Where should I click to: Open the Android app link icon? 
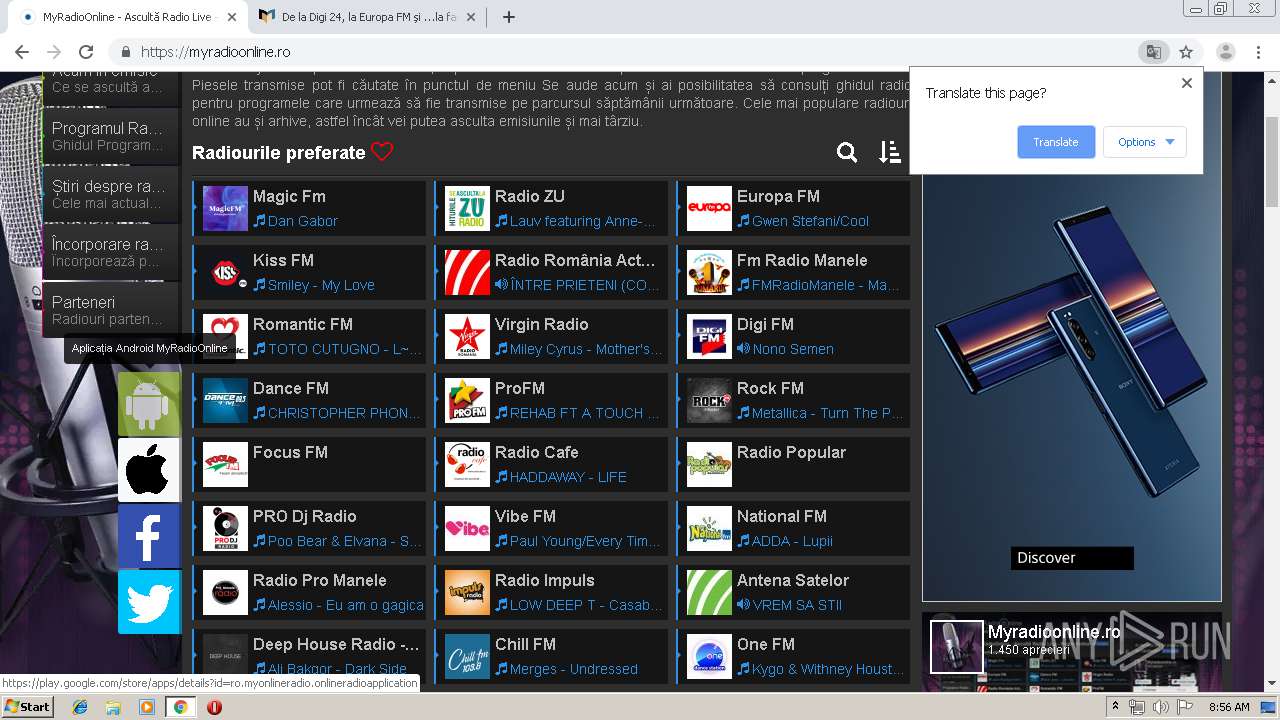149,404
